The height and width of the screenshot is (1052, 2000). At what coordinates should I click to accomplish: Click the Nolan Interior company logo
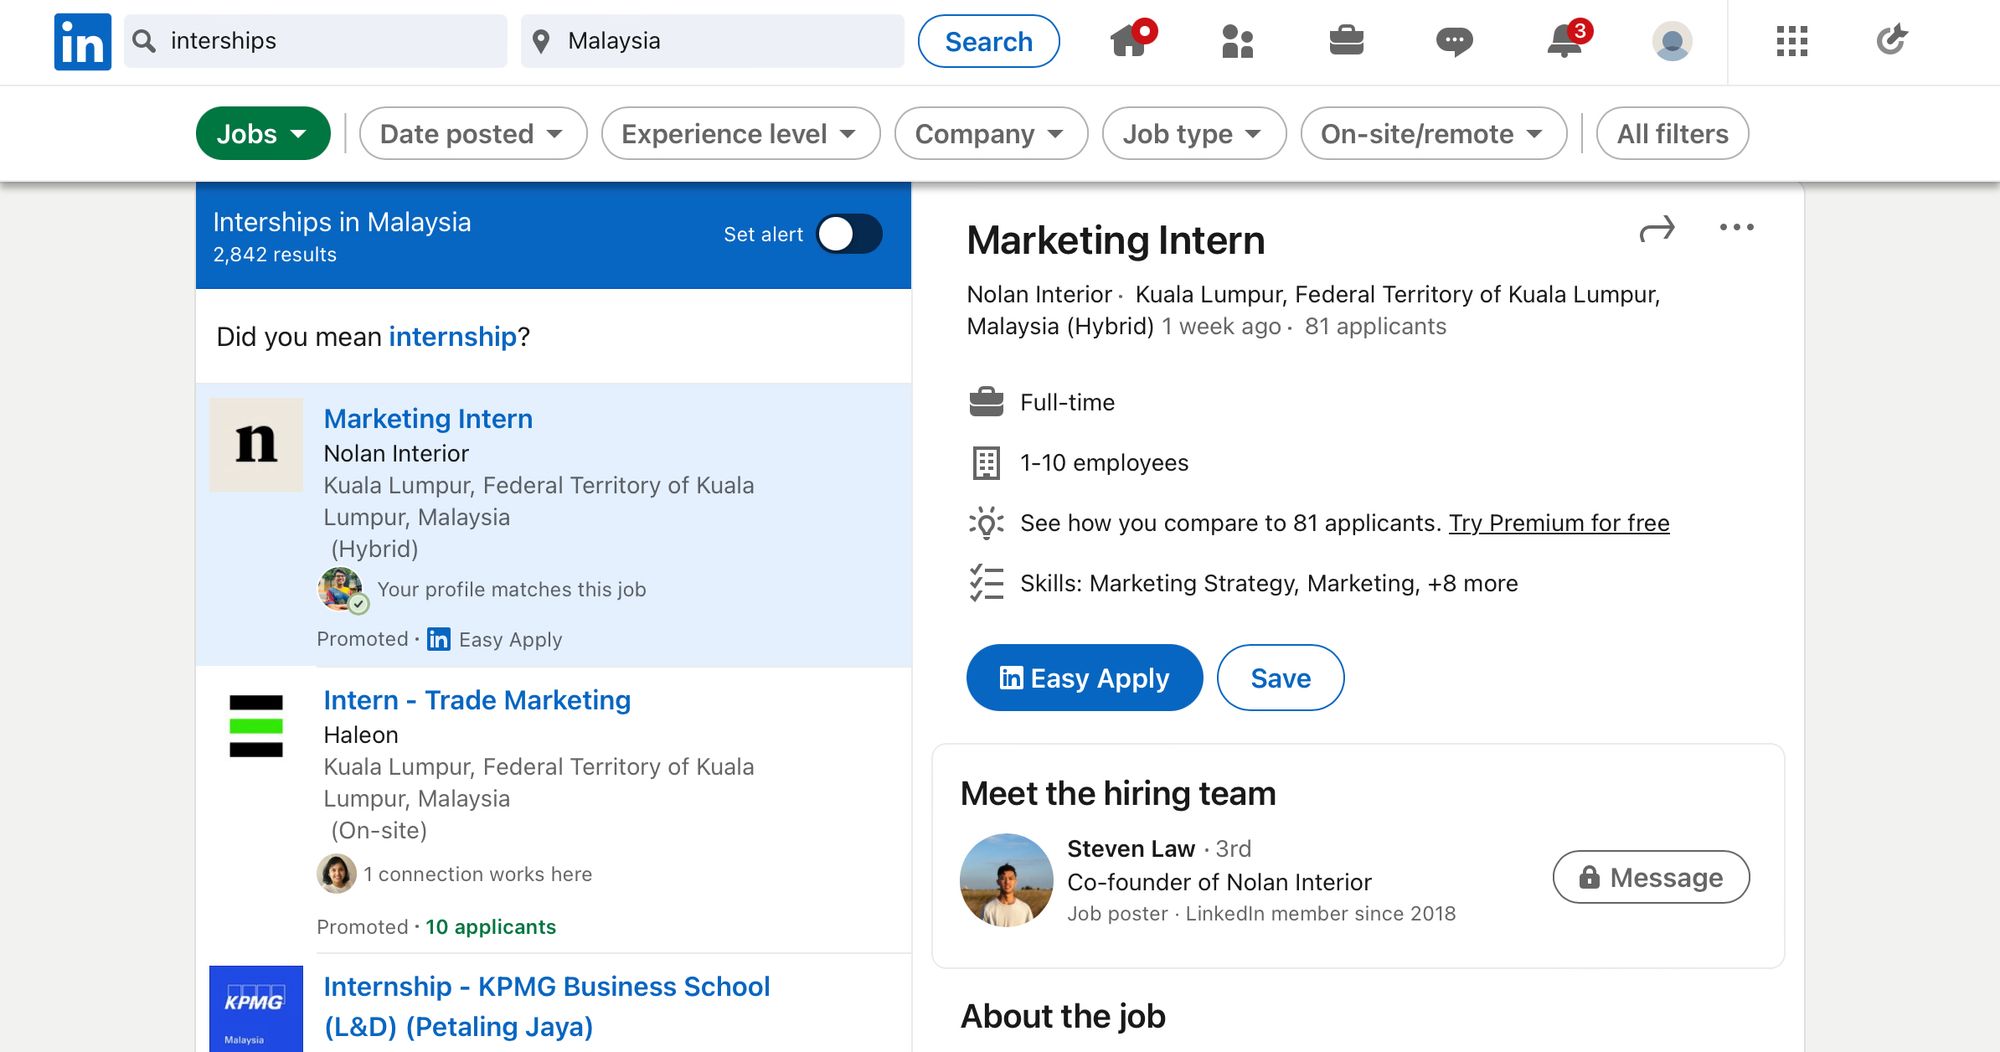(256, 445)
